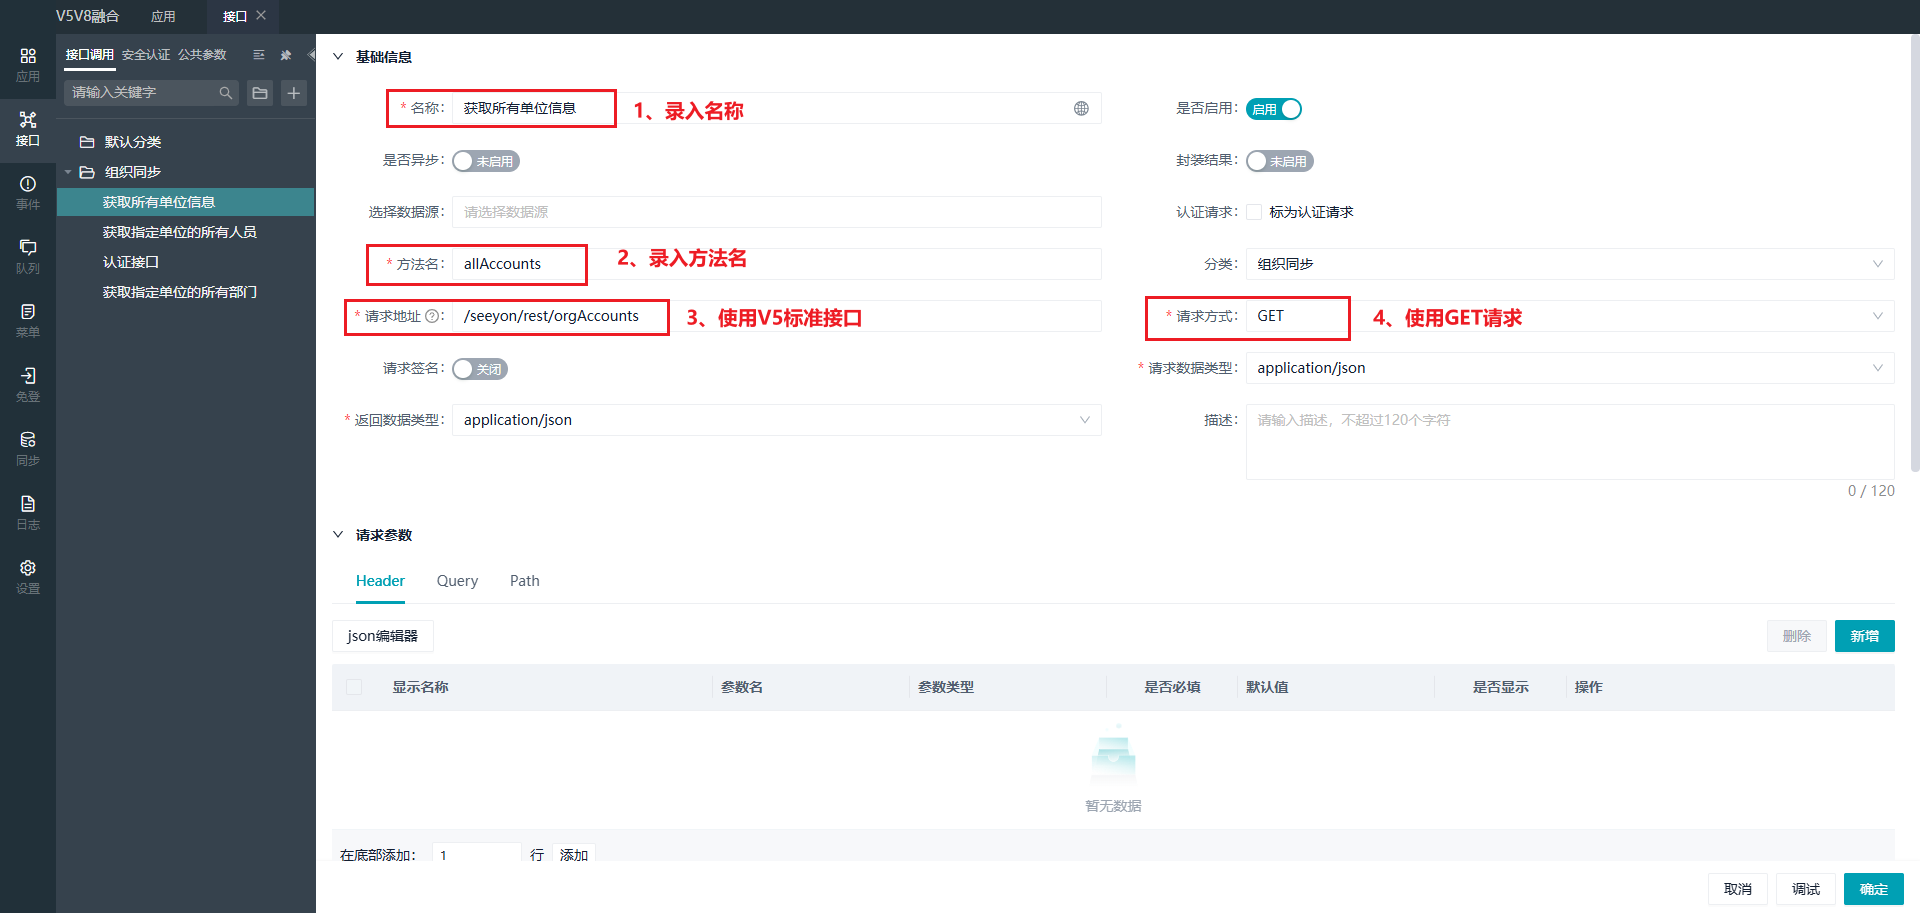The height and width of the screenshot is (913, 1920).
Task: Open the 请求数据类型 dropdown
Action: click(x=1570, y=368)
